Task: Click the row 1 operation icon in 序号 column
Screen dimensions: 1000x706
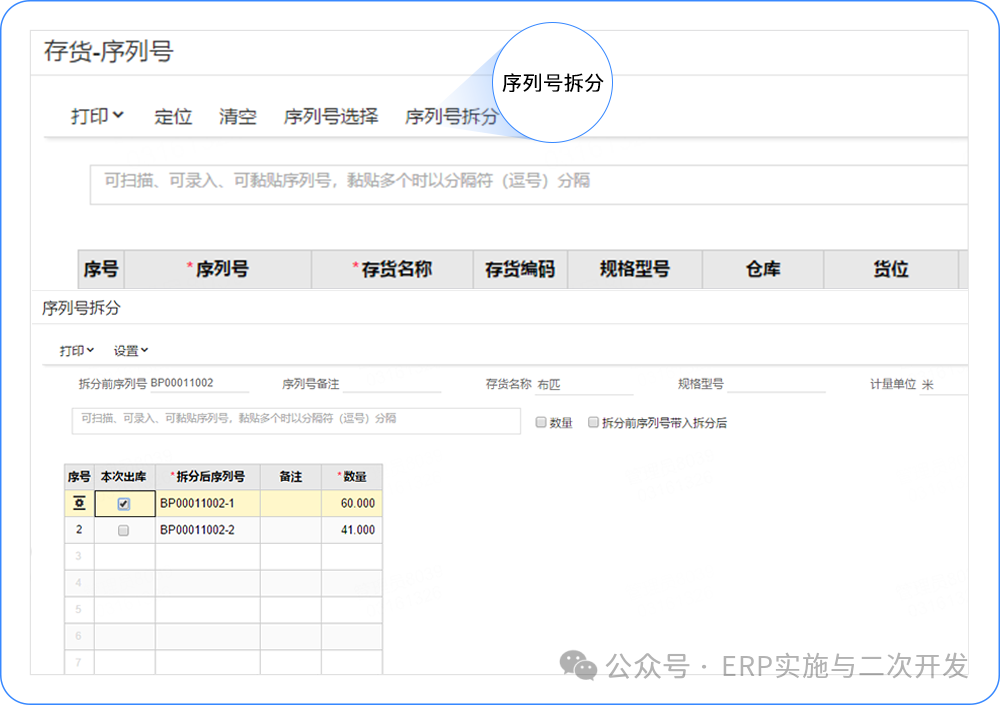Action: 79,504
